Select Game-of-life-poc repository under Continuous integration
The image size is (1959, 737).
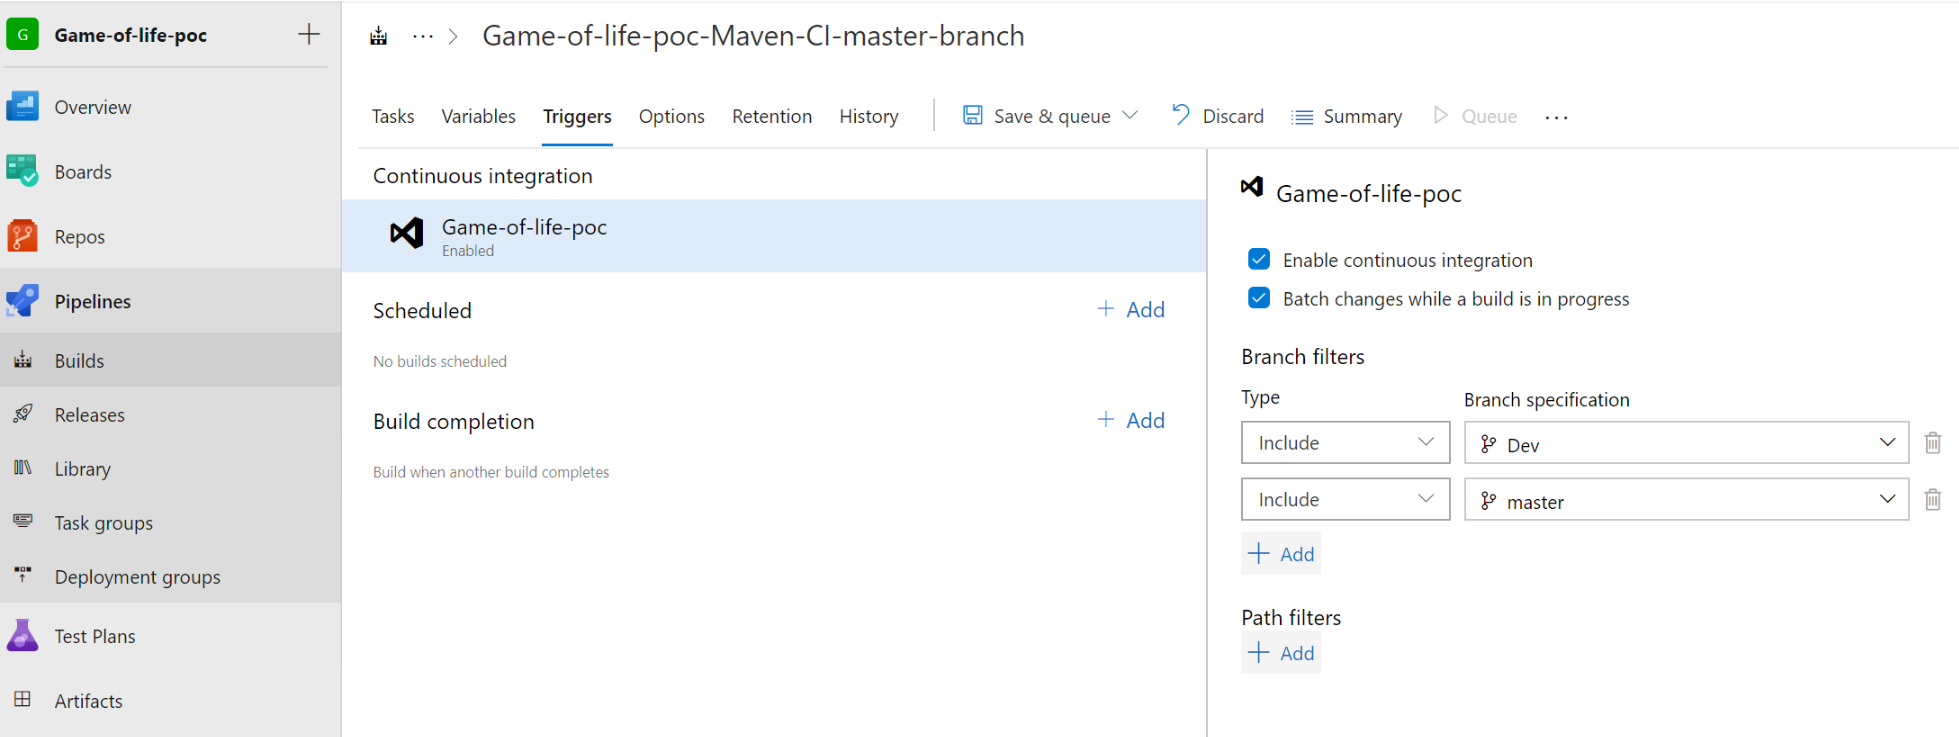[774, 236]
